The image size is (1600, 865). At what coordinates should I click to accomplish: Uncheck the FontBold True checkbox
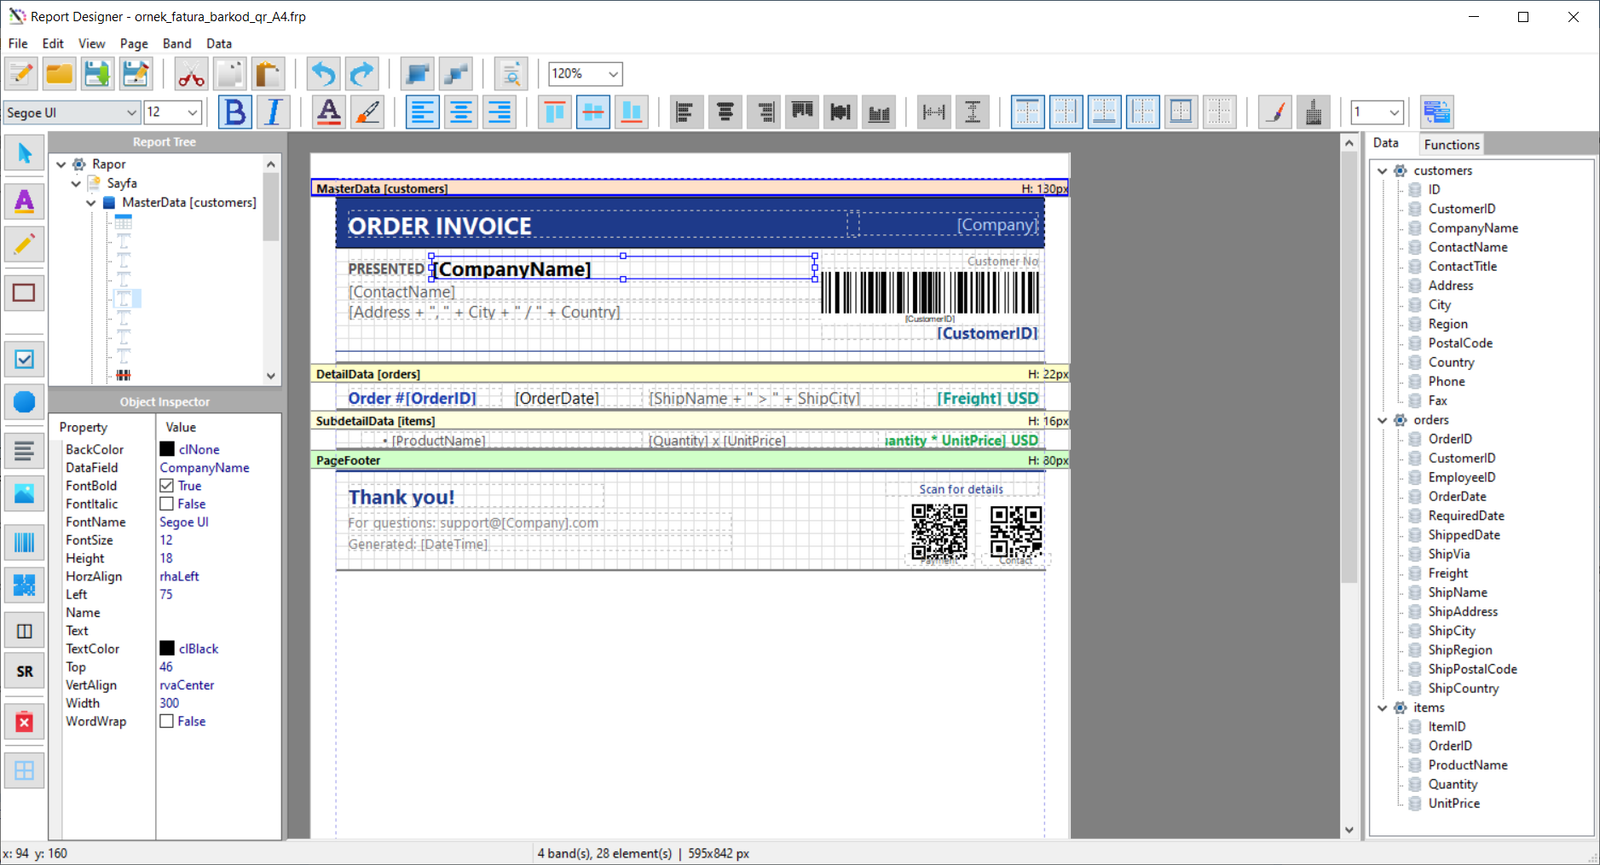pos(167,486)
